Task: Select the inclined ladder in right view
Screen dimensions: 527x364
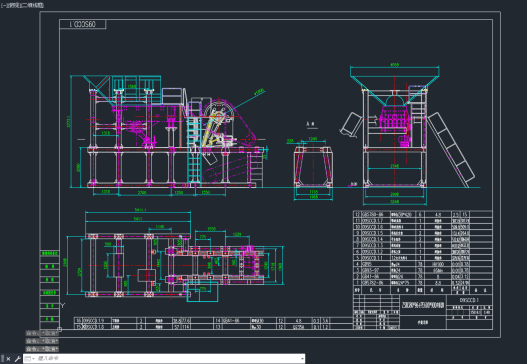Action: [x=450, y=150]
